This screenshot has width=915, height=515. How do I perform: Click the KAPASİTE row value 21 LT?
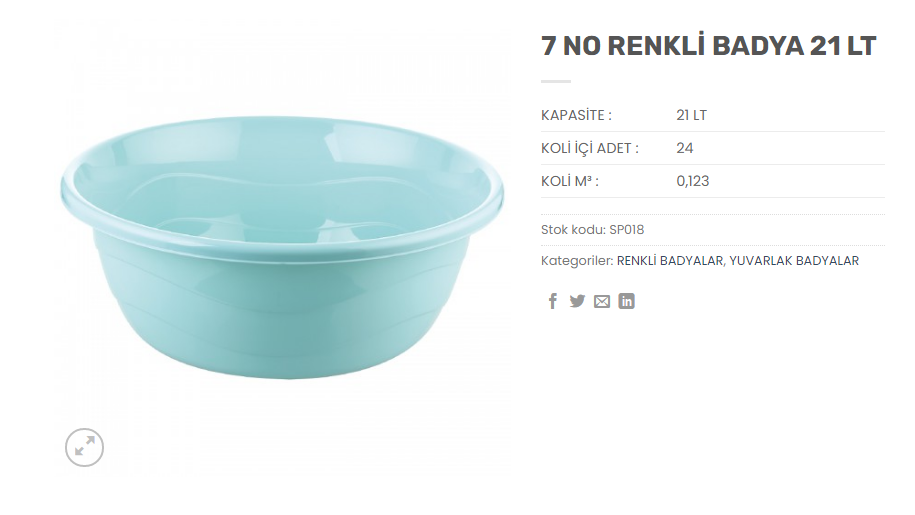pos(692,115)
